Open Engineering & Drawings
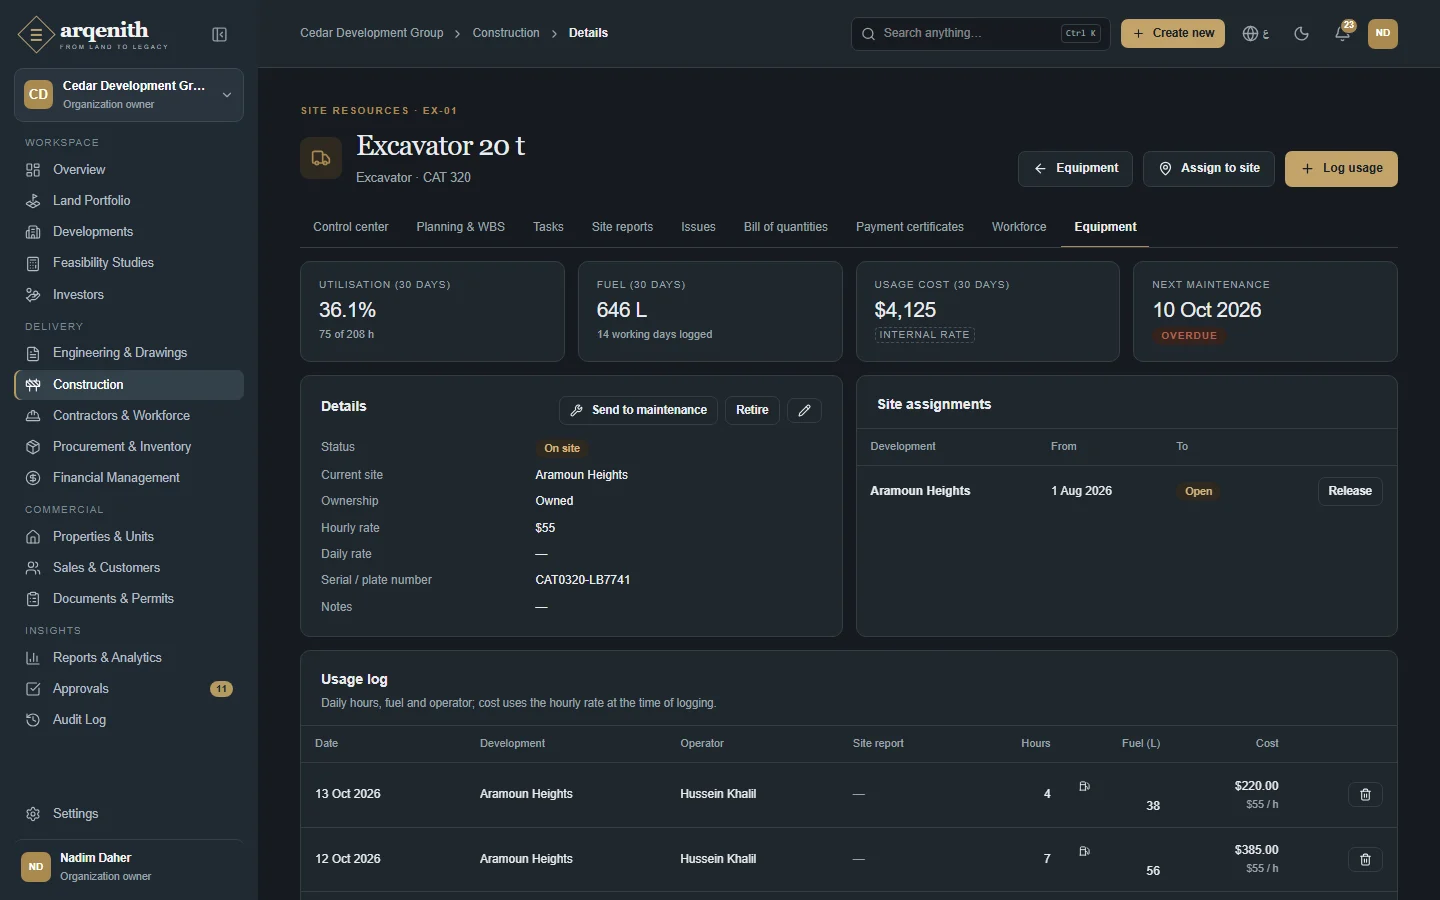The image size is (1440, 900). 129,353
